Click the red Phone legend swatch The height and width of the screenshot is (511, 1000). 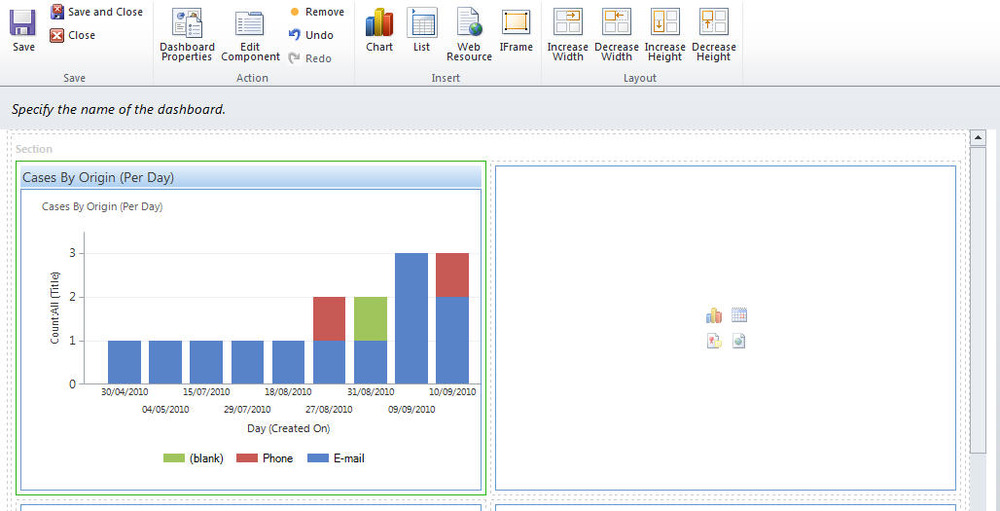247,458
